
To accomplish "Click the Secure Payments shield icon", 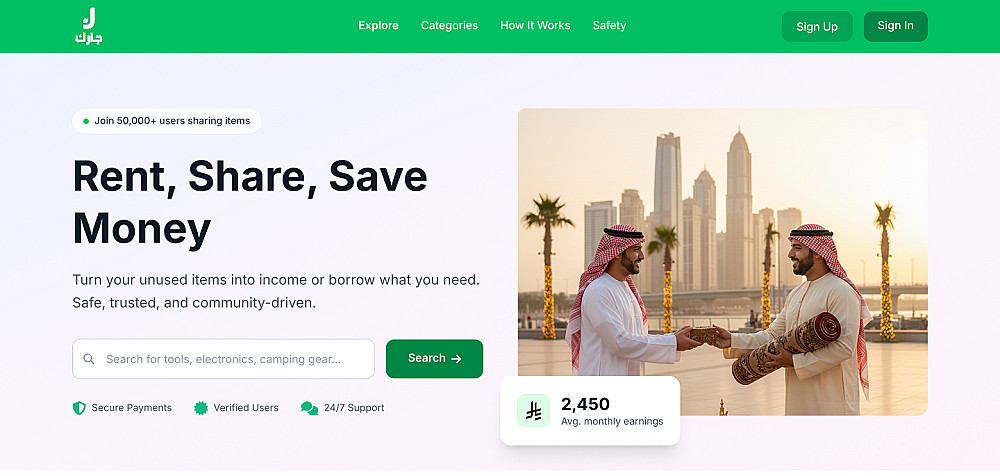I will tap(79, 408).
